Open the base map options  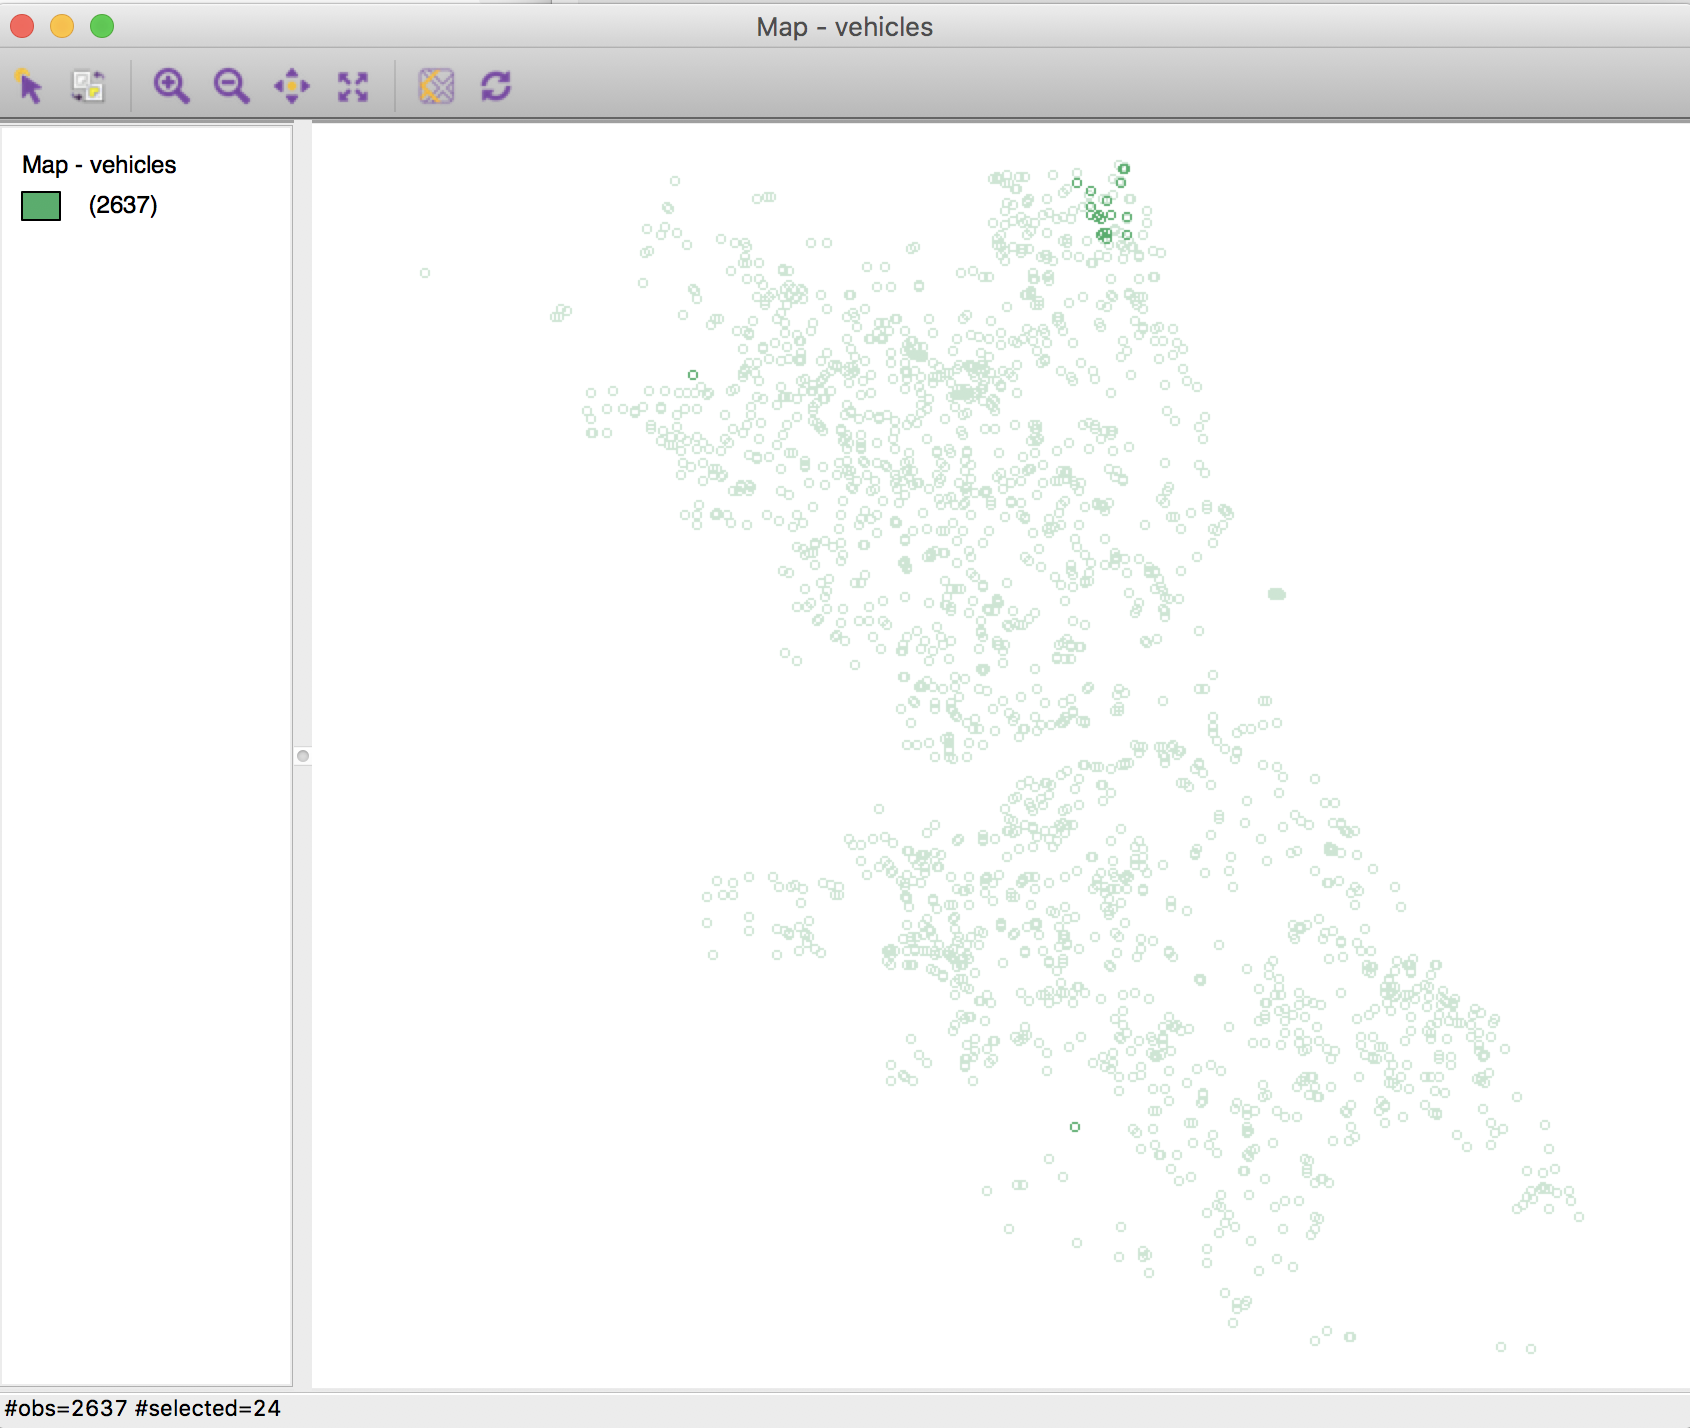438,87
